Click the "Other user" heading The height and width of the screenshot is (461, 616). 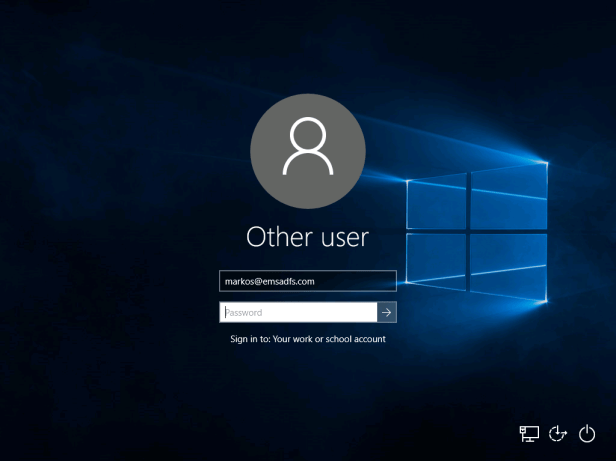click(x=307, y=237)
